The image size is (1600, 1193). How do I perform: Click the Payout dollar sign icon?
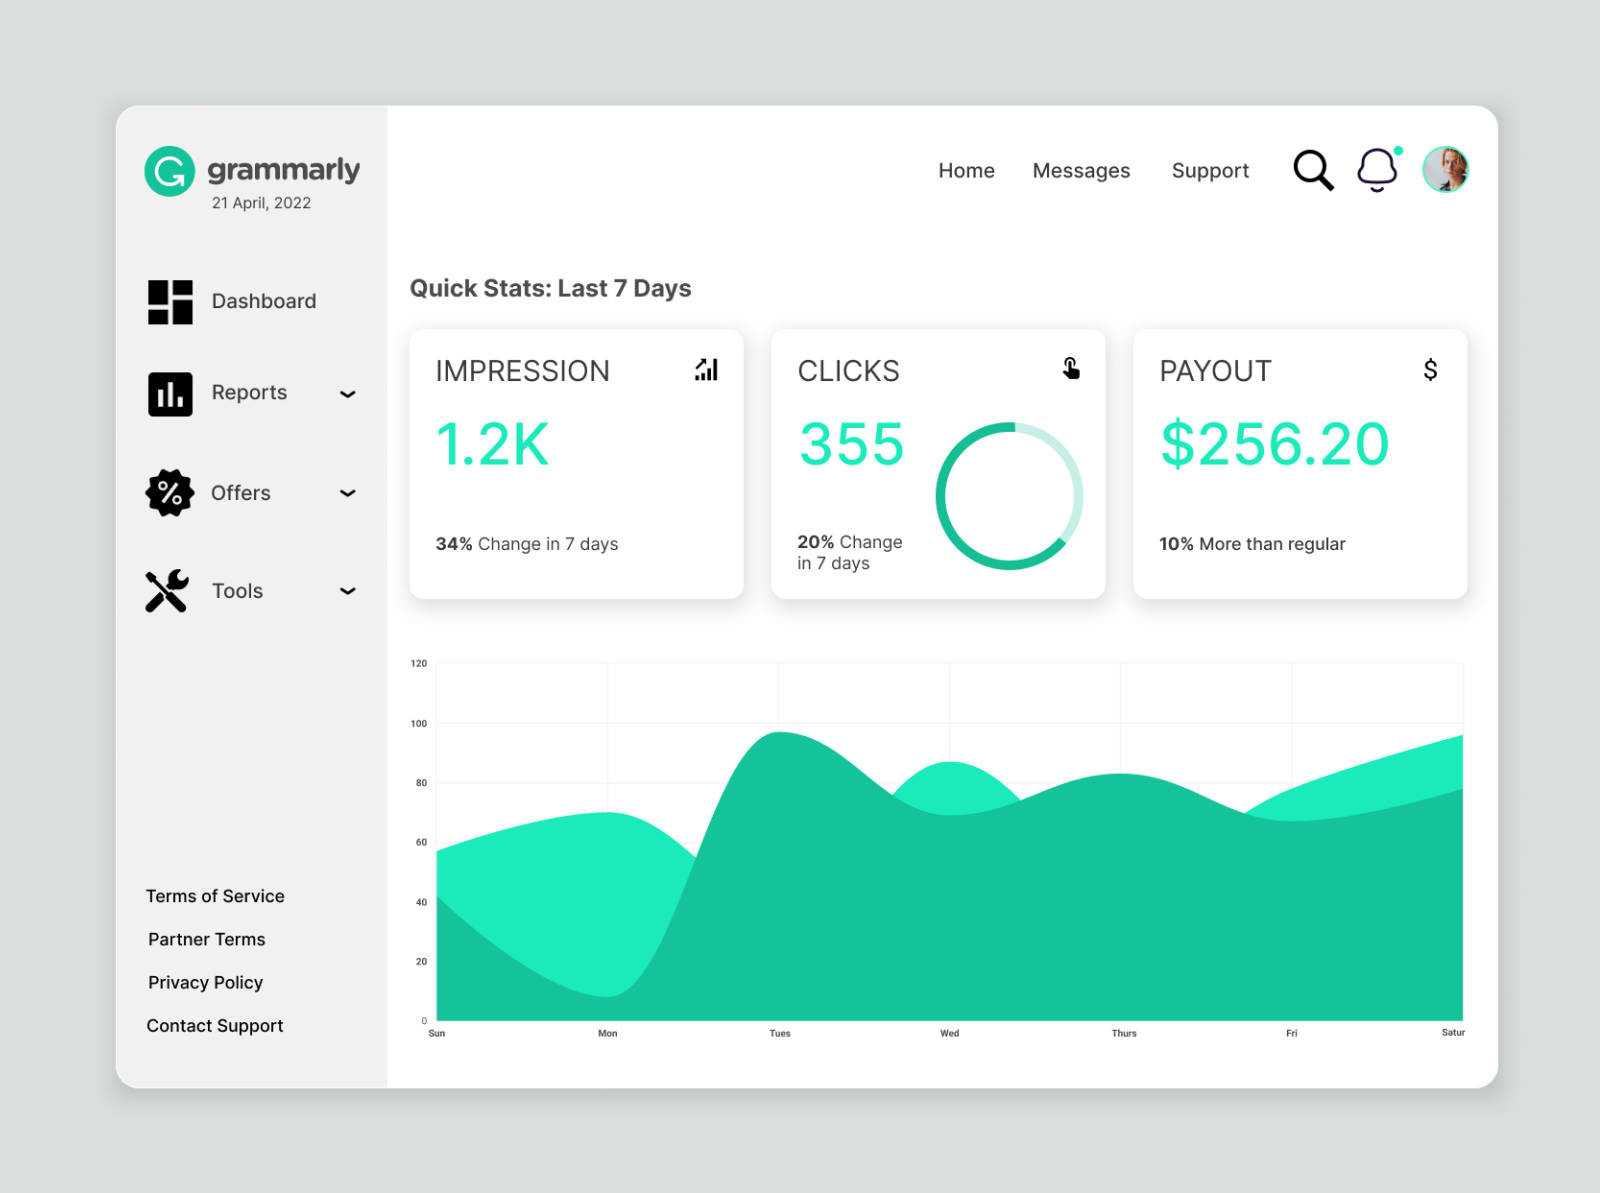tap(1431, 369)
